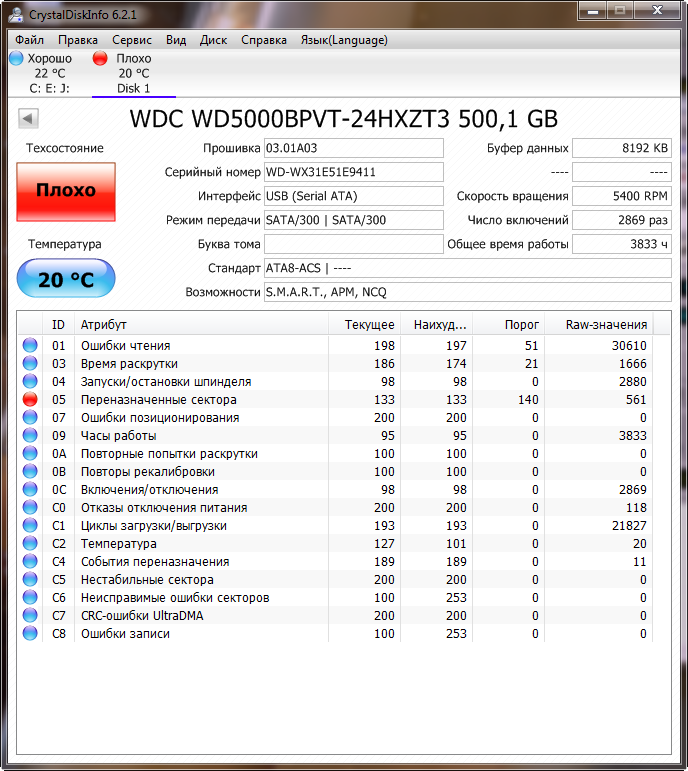Click the empty Буква тома field

(x=353, y=244)
